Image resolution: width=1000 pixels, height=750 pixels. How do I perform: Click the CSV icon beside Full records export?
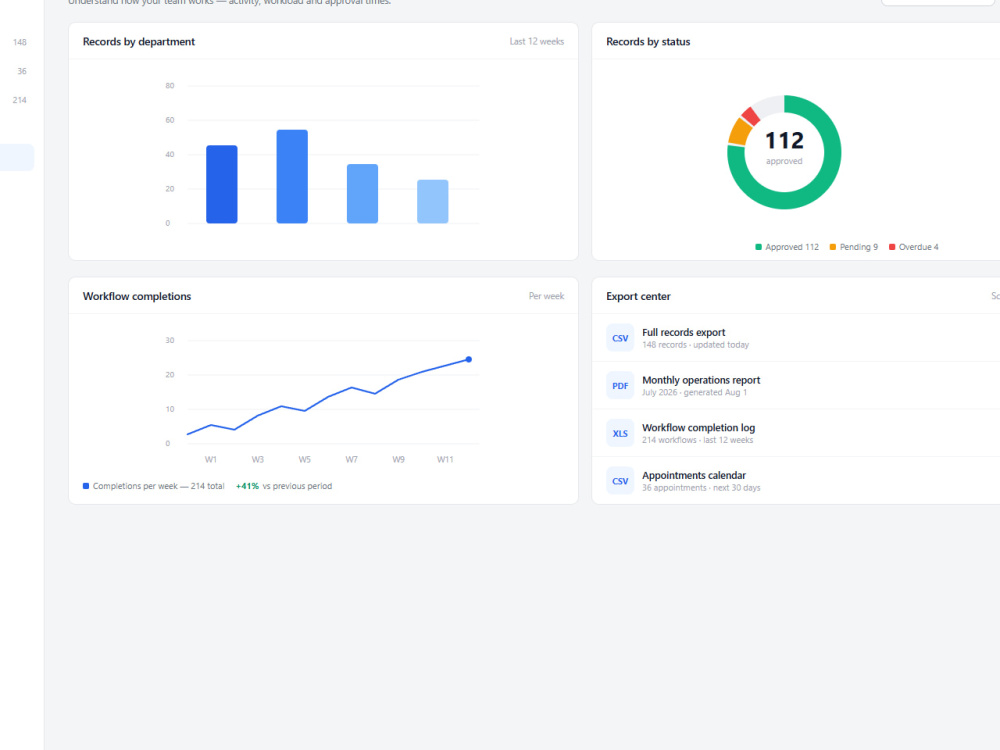tap(620, 338)
